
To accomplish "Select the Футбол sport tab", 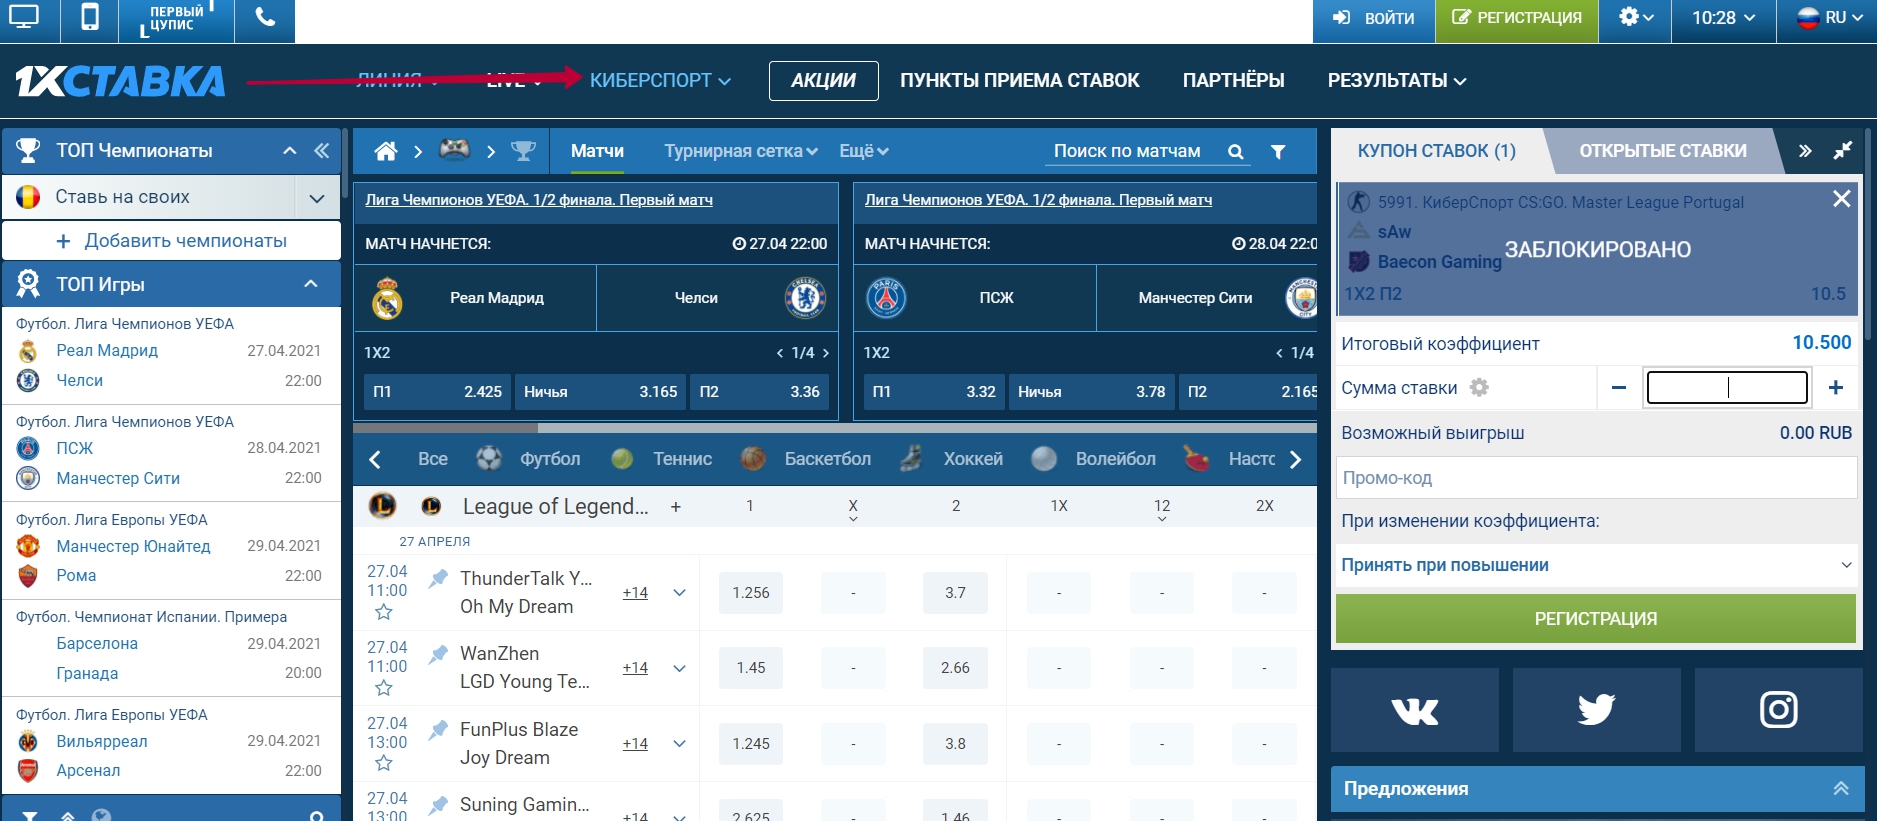I will coord(549,459).
